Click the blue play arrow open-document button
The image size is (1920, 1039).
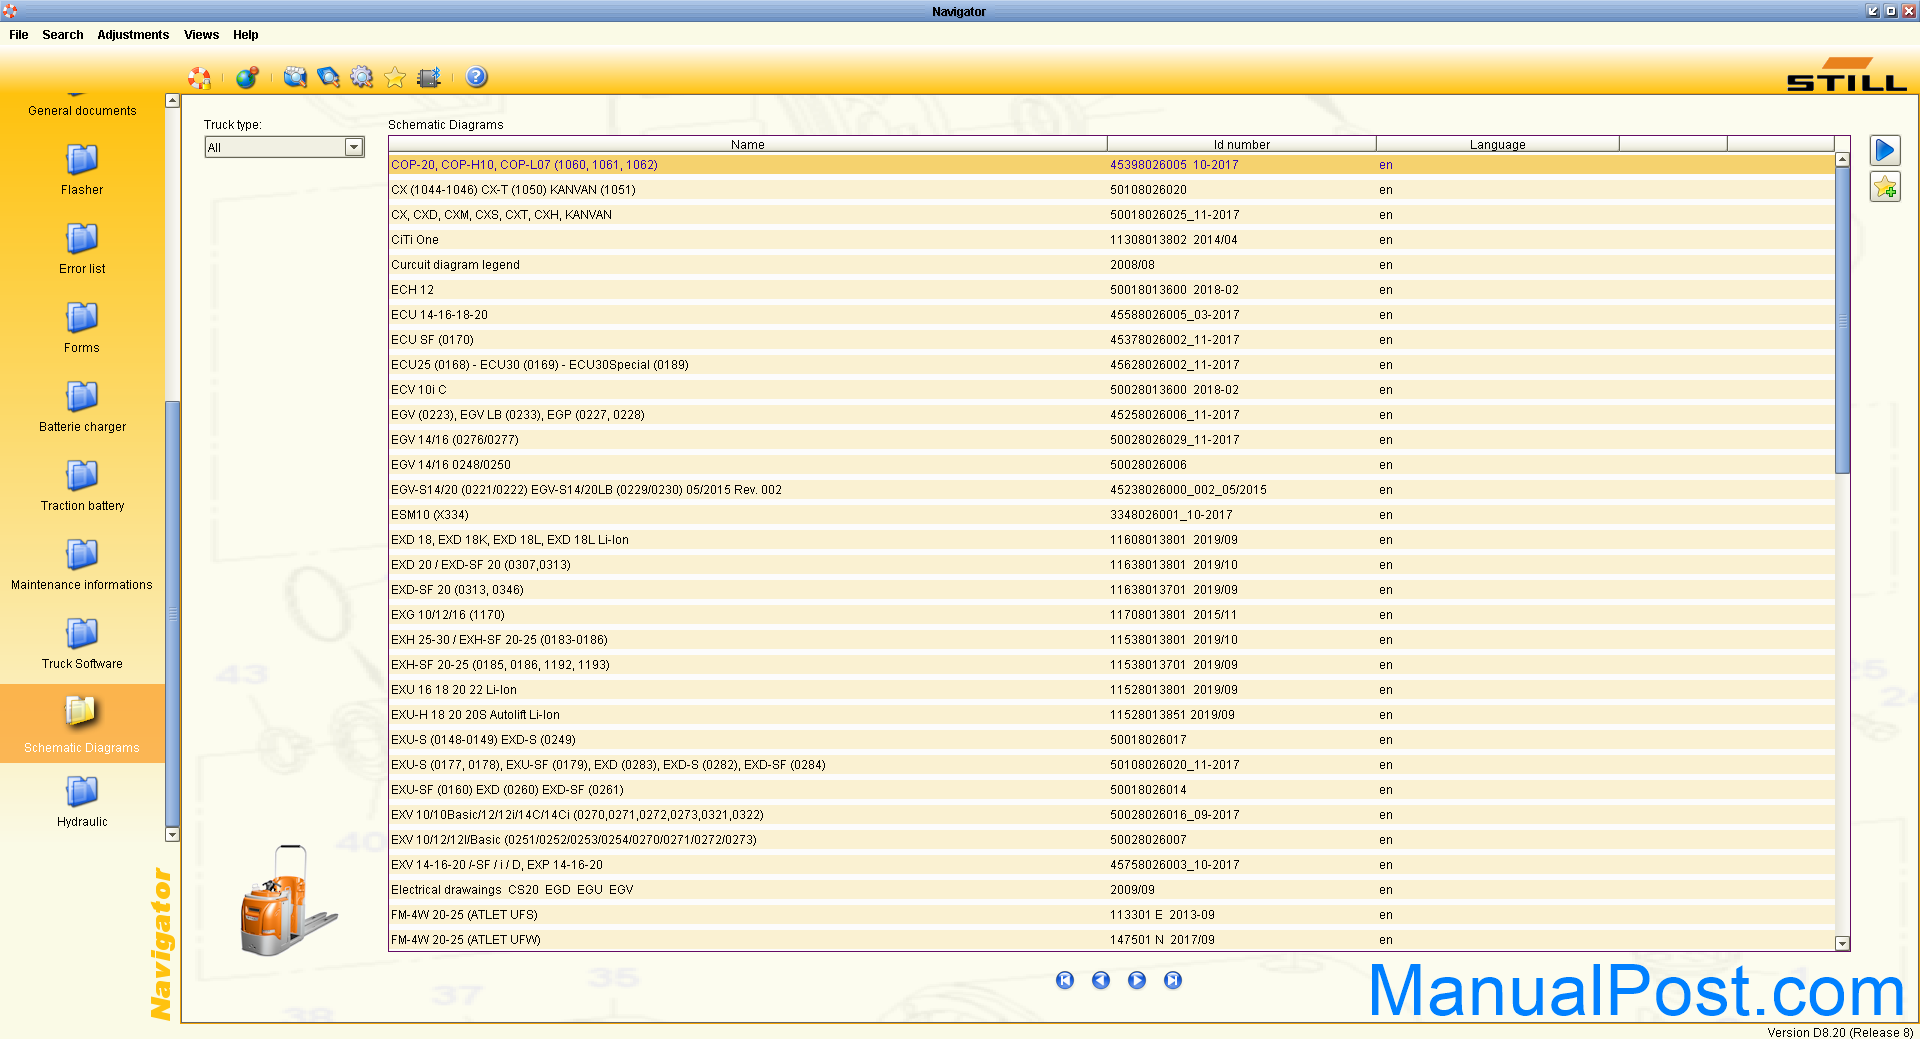point(1885,151)
